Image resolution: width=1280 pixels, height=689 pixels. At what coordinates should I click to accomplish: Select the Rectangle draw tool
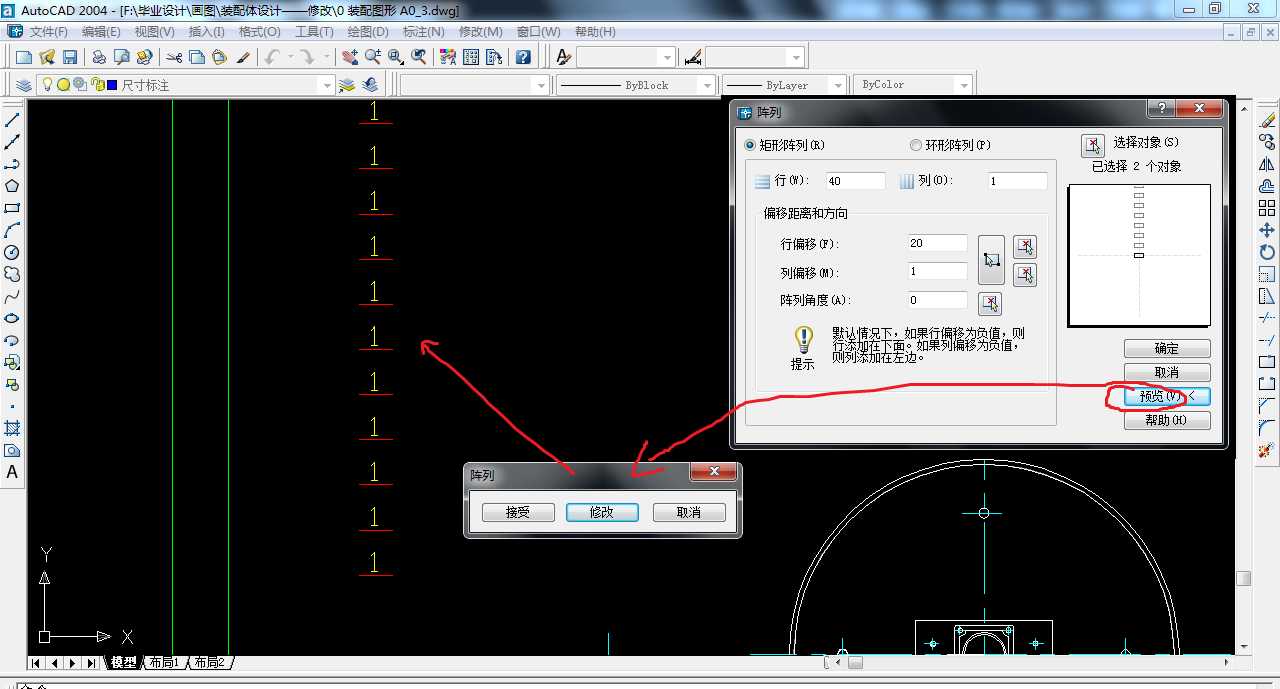(12, 208)
